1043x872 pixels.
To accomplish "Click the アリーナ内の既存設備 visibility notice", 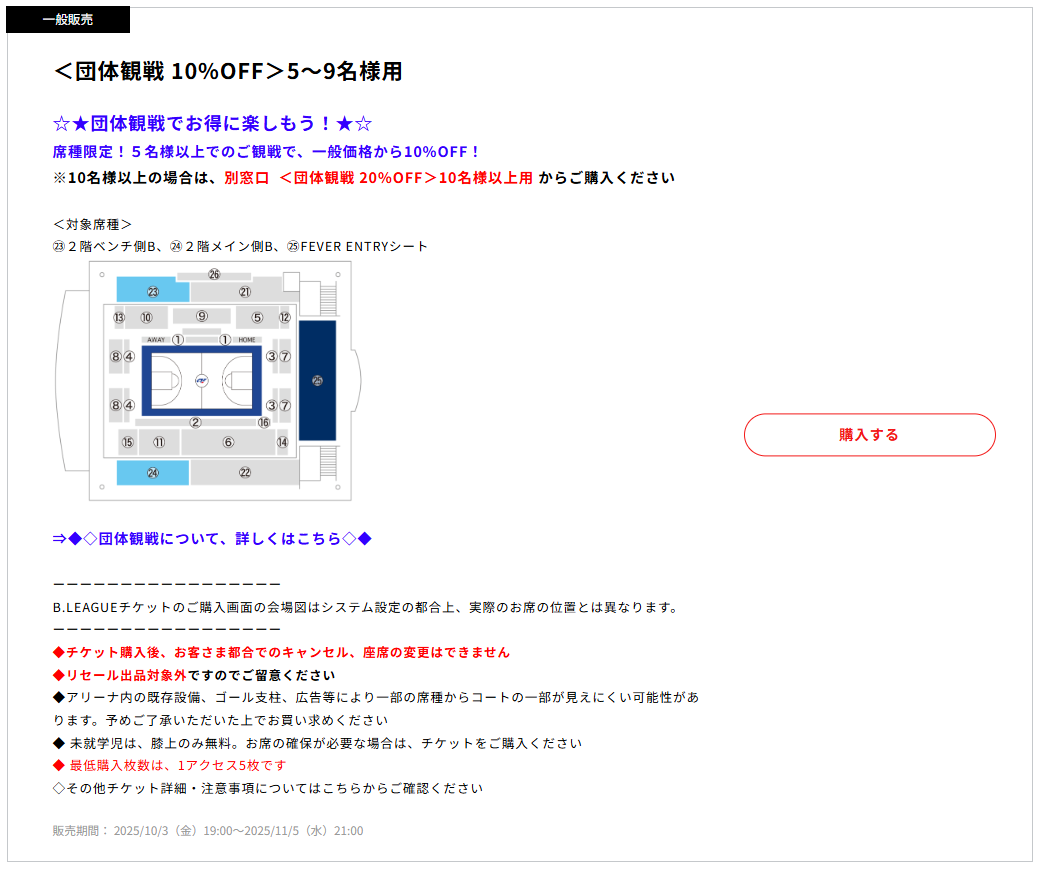I will (x=376, y=708).
